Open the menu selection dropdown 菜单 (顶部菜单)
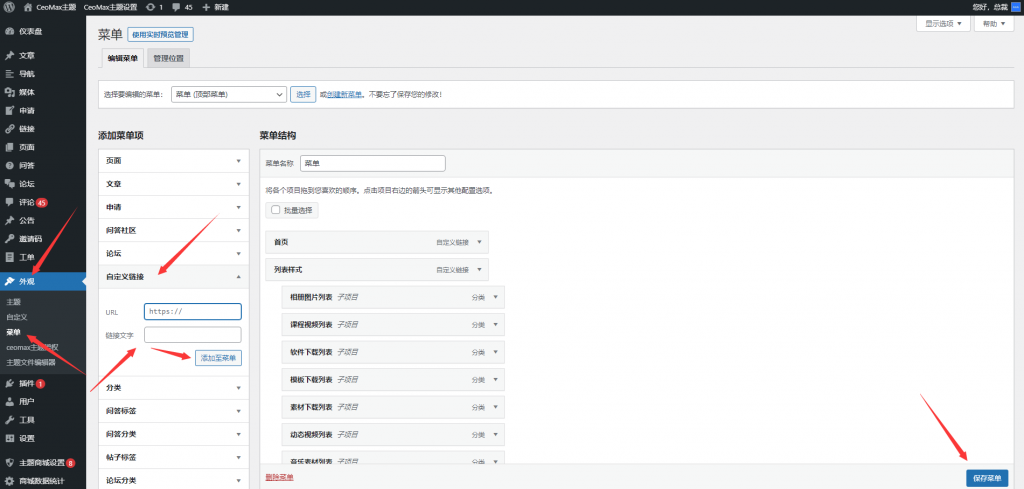The width and height of the screenshot is (1024, 489). point(229,94)
